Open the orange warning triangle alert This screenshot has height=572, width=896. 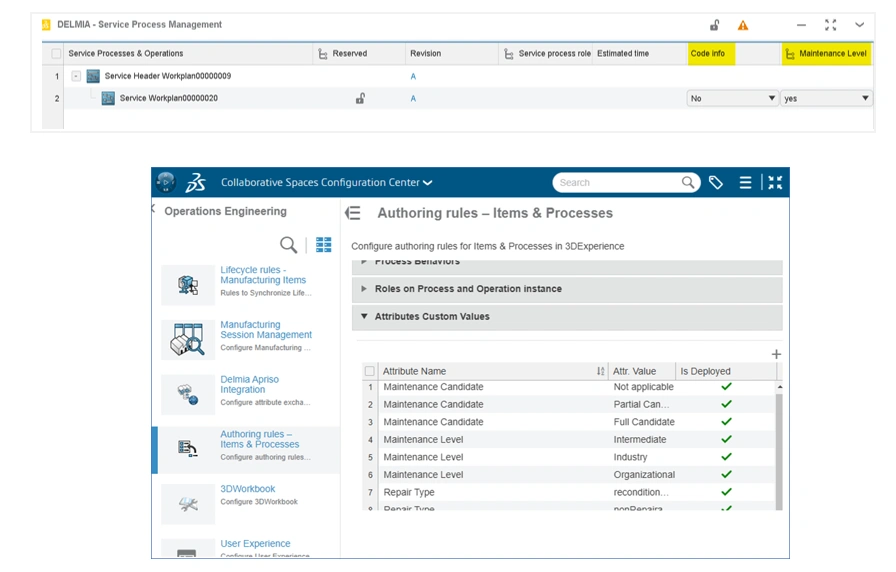pos(742,25)
